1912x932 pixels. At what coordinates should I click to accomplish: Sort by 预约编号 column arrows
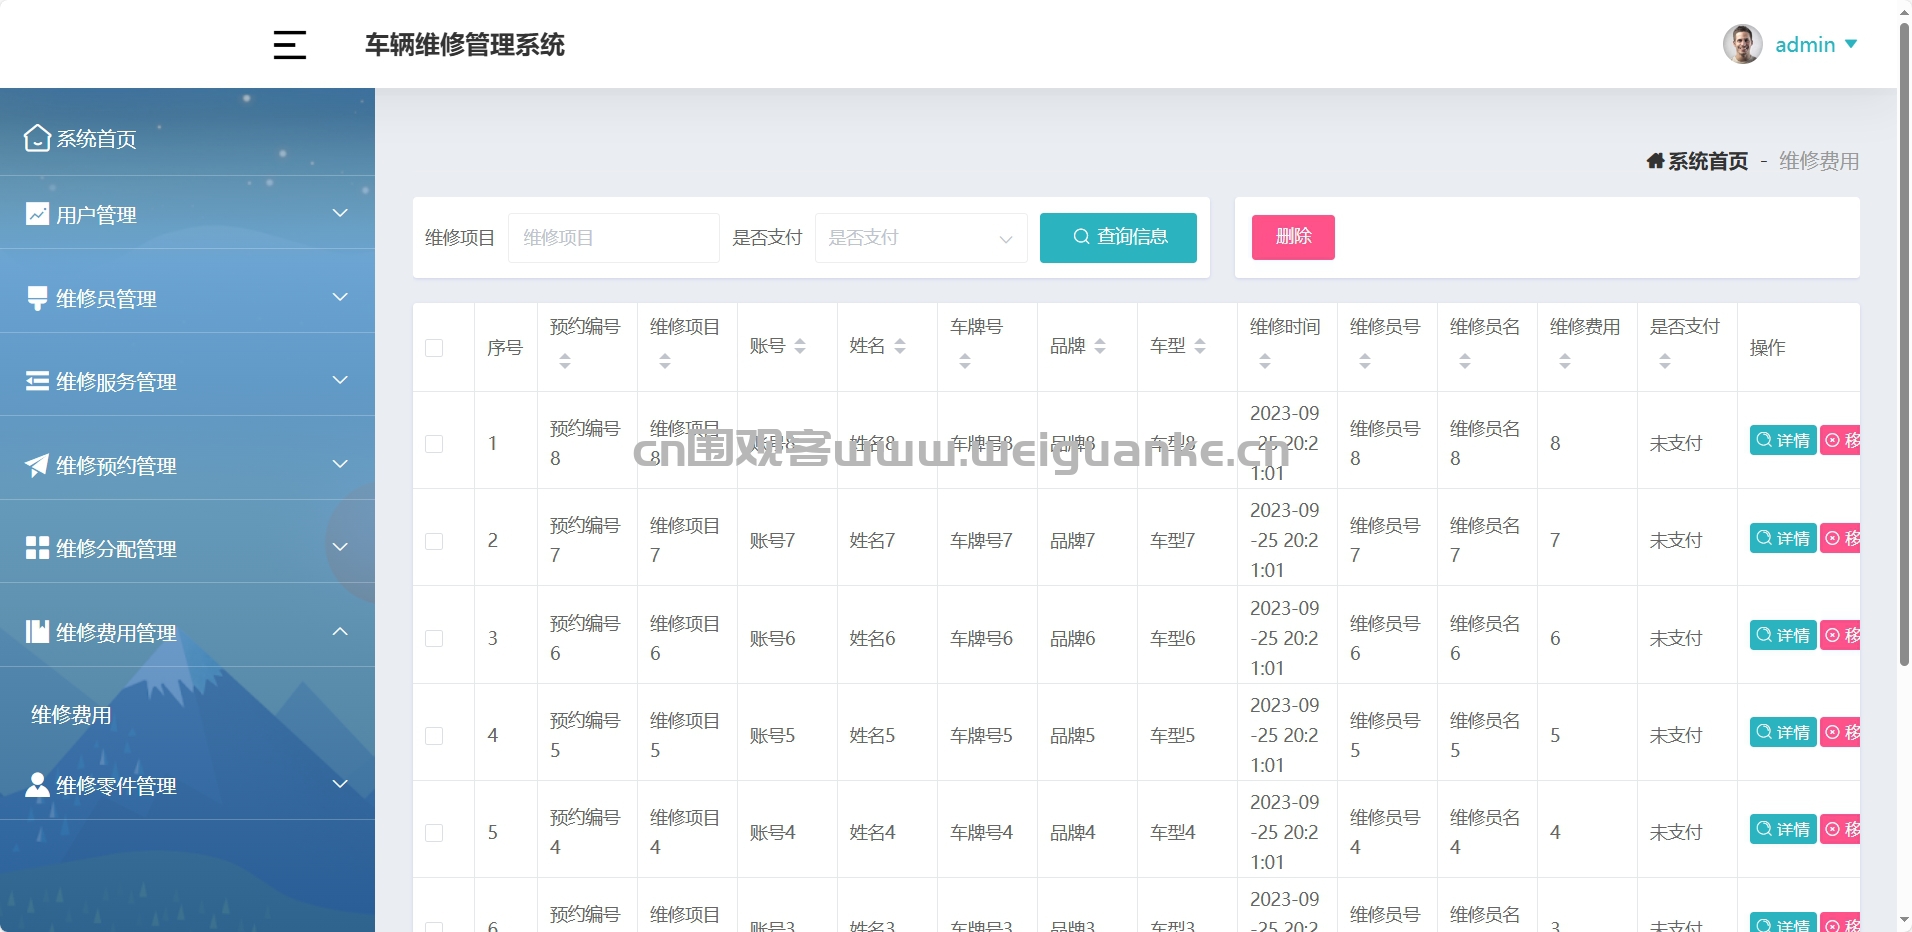565,361
